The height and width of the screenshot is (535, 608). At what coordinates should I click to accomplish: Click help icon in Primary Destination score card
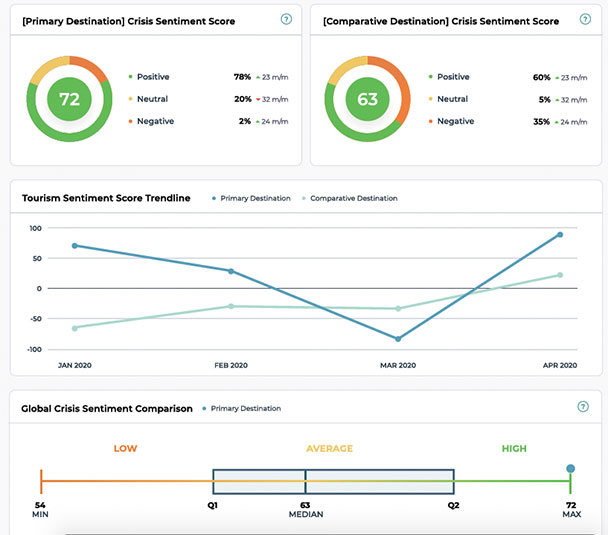point(287,19)
